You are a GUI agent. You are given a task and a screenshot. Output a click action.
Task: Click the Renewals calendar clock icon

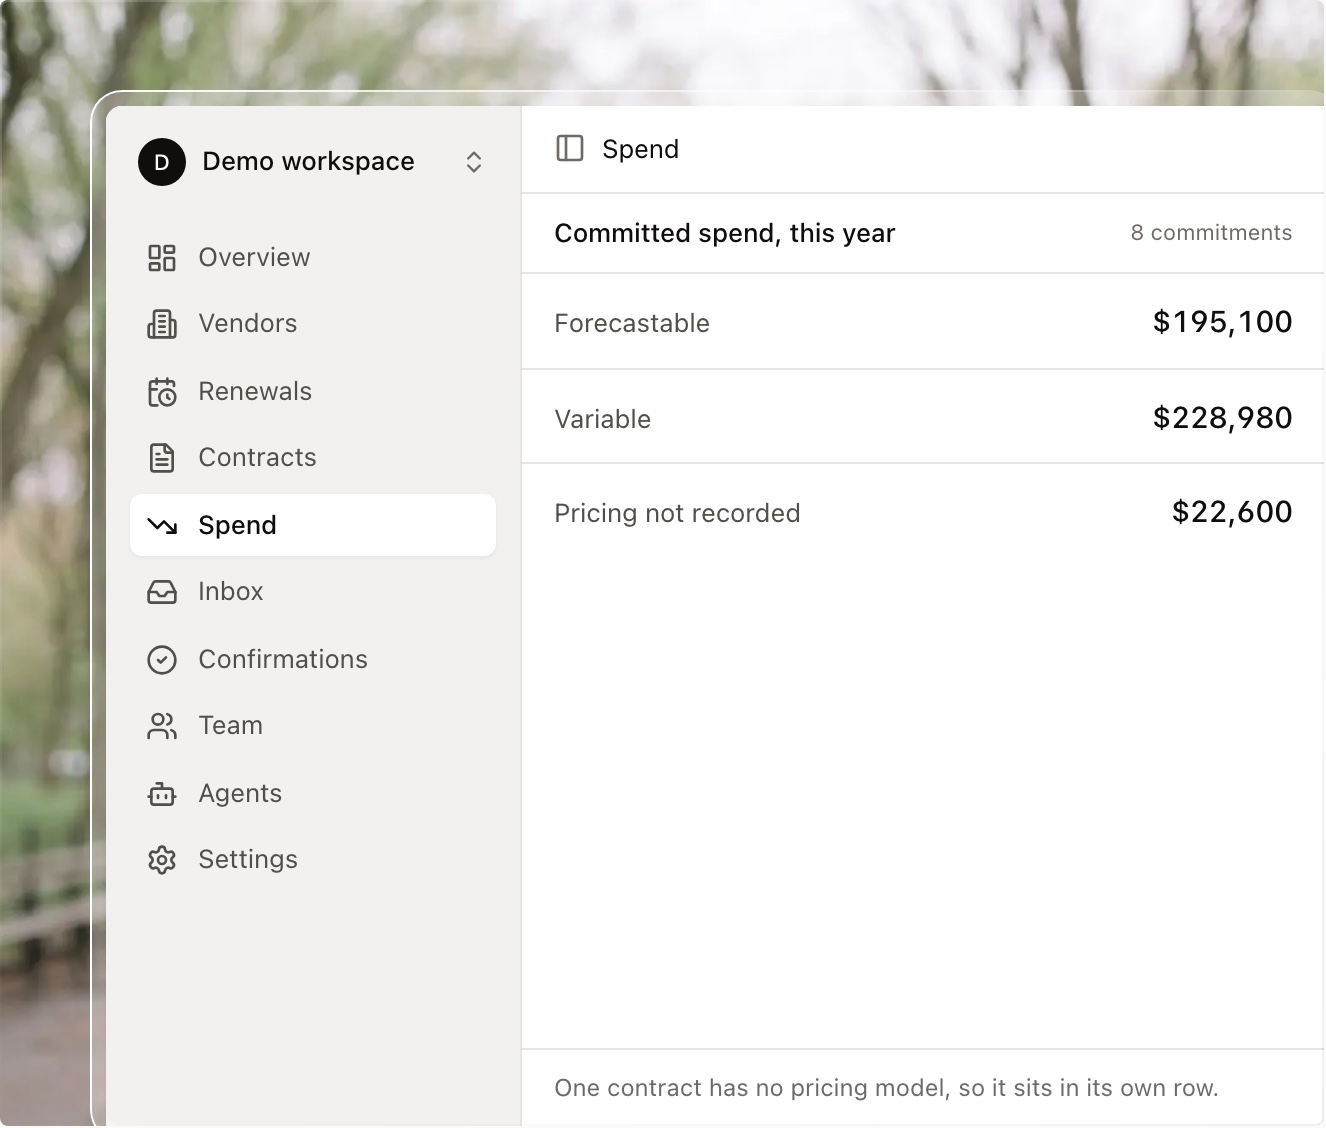(x=162, y=392)
